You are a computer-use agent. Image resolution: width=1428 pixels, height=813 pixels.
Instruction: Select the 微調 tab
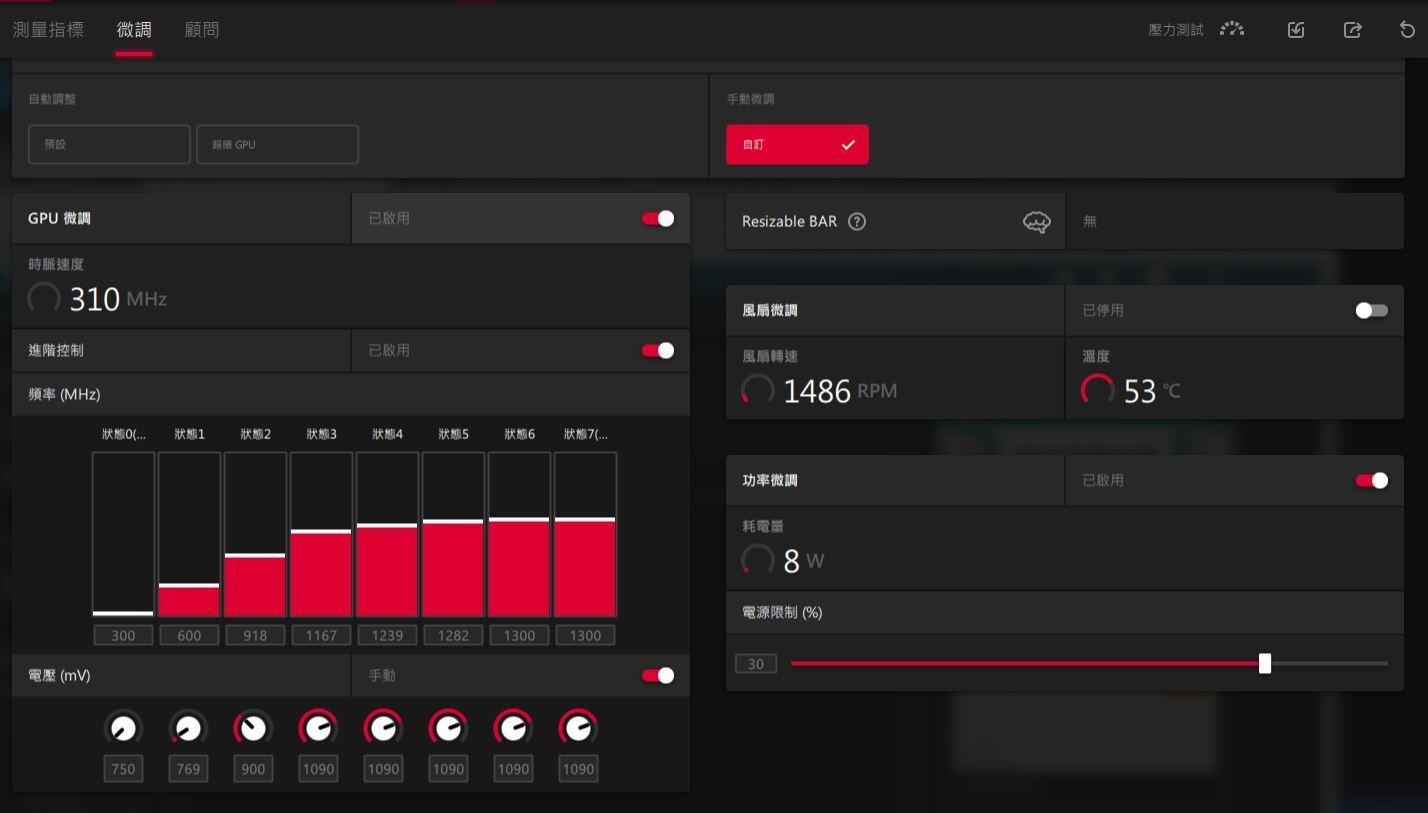[134, 30]
